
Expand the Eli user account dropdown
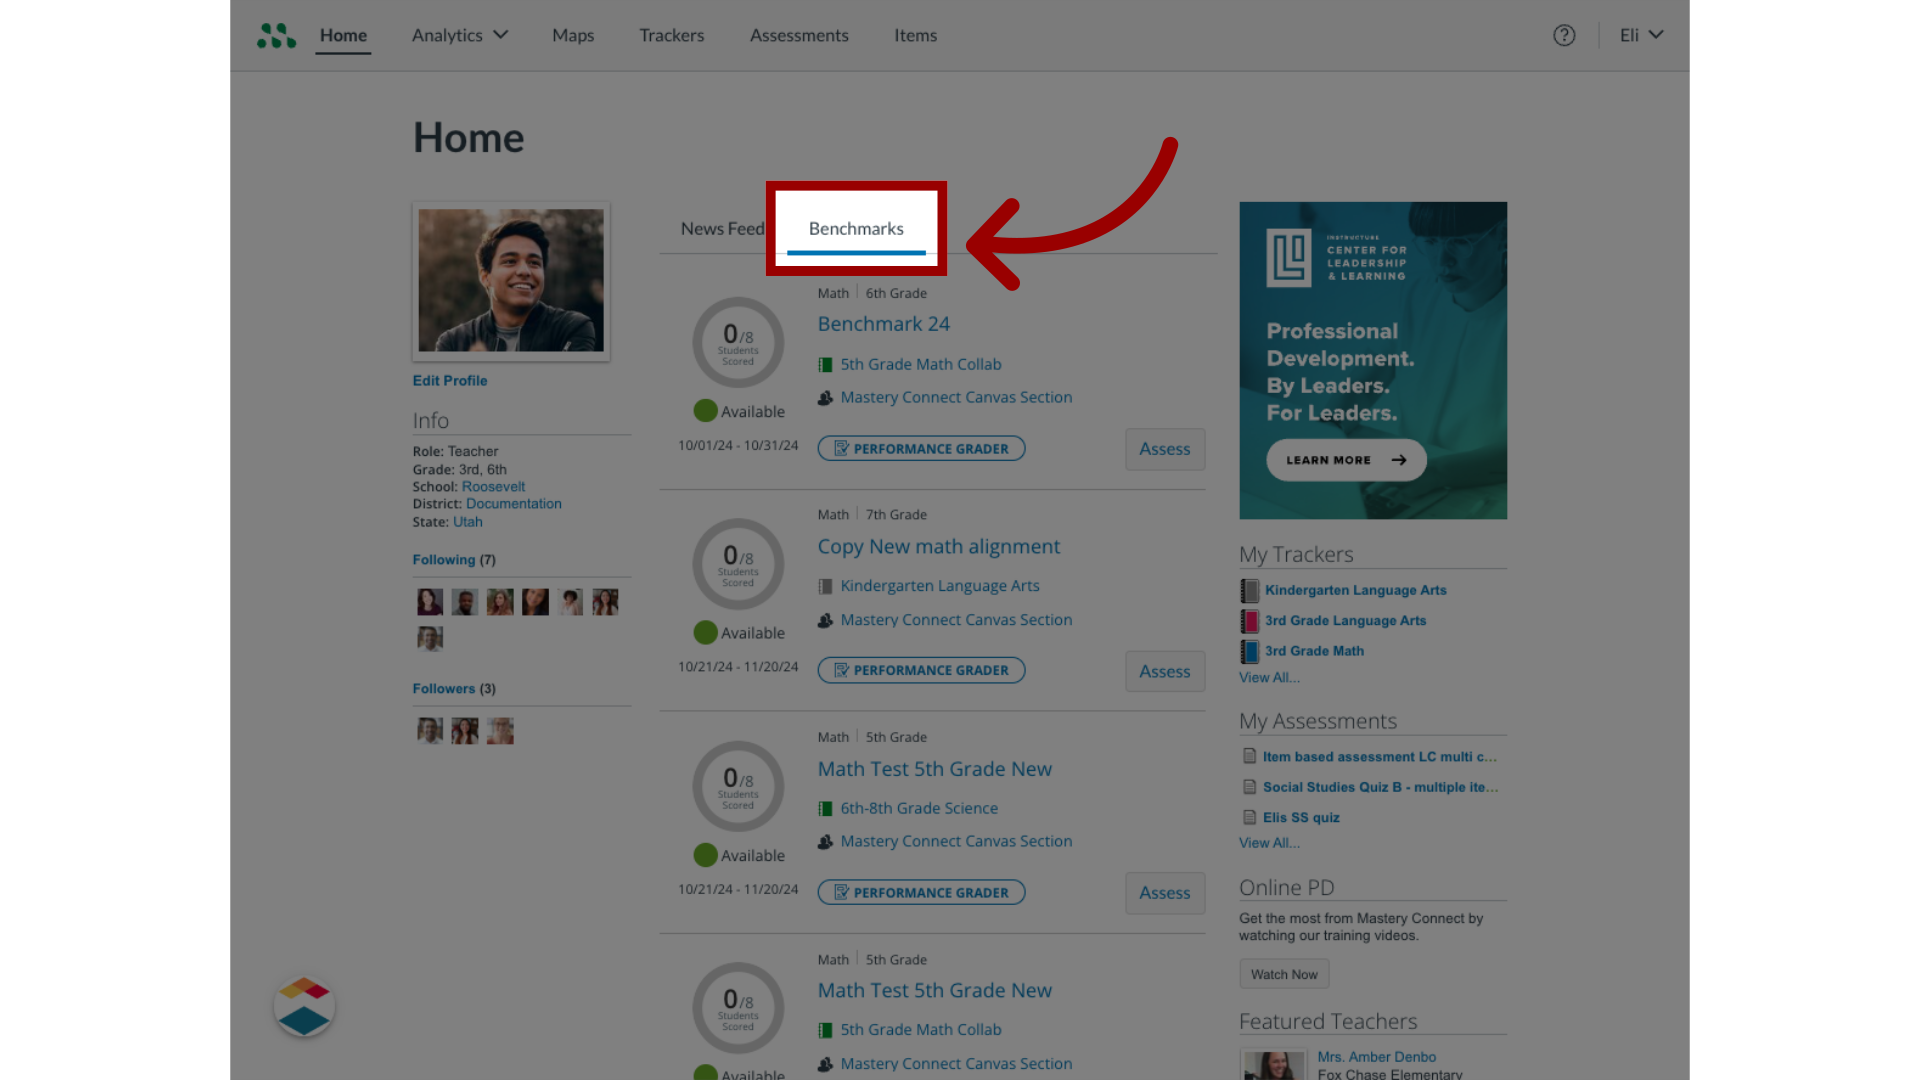coord(1642,34)
